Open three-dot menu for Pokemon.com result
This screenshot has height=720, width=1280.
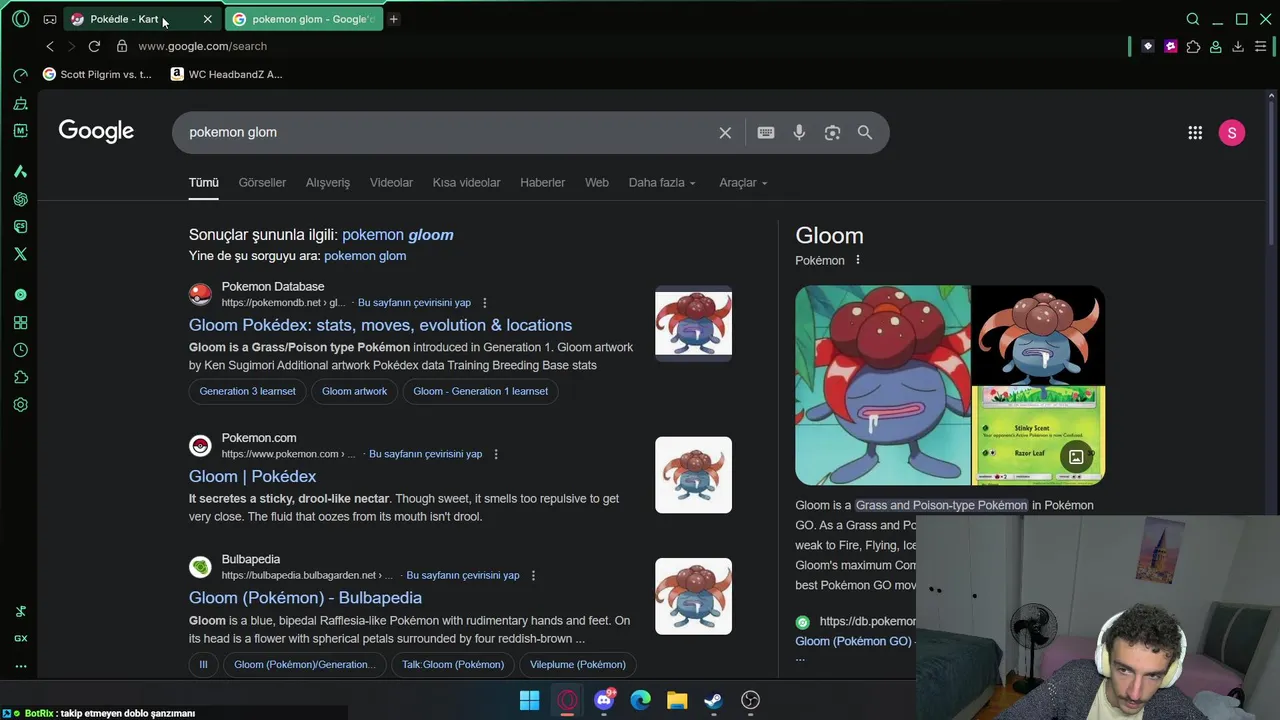point(496,454)
